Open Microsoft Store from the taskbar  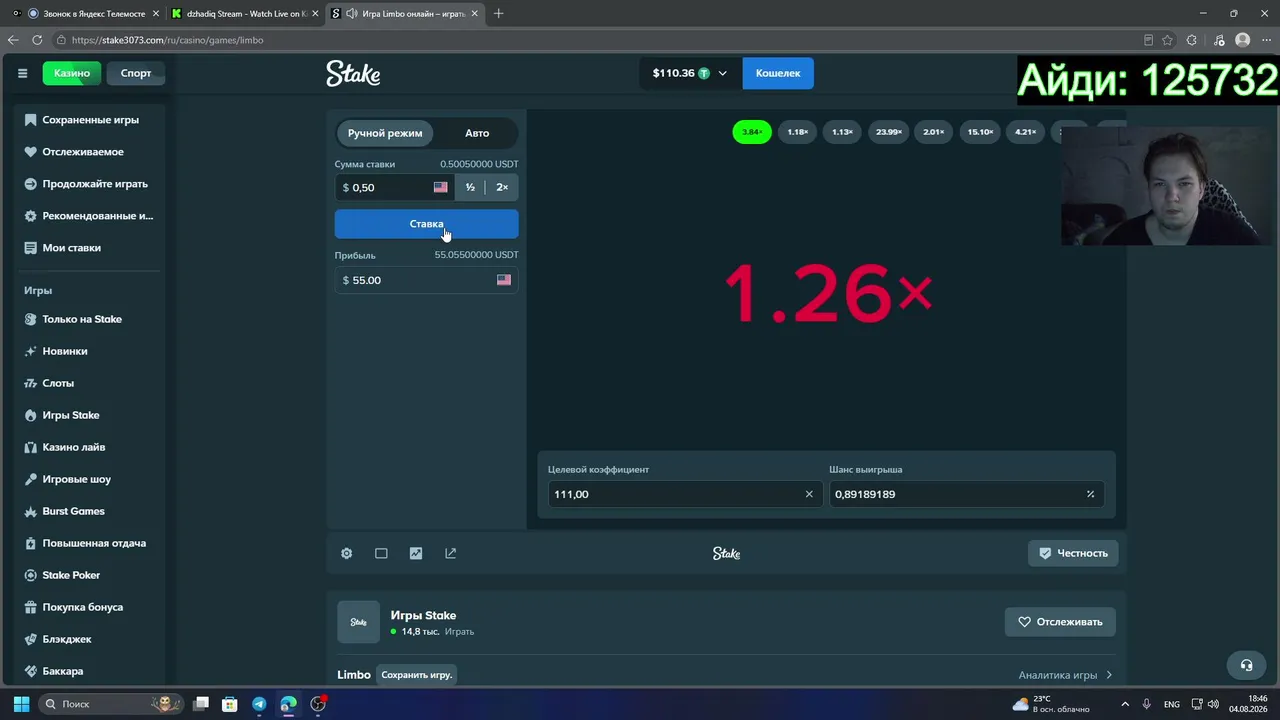pyautogui.click(x=230, y=704)
